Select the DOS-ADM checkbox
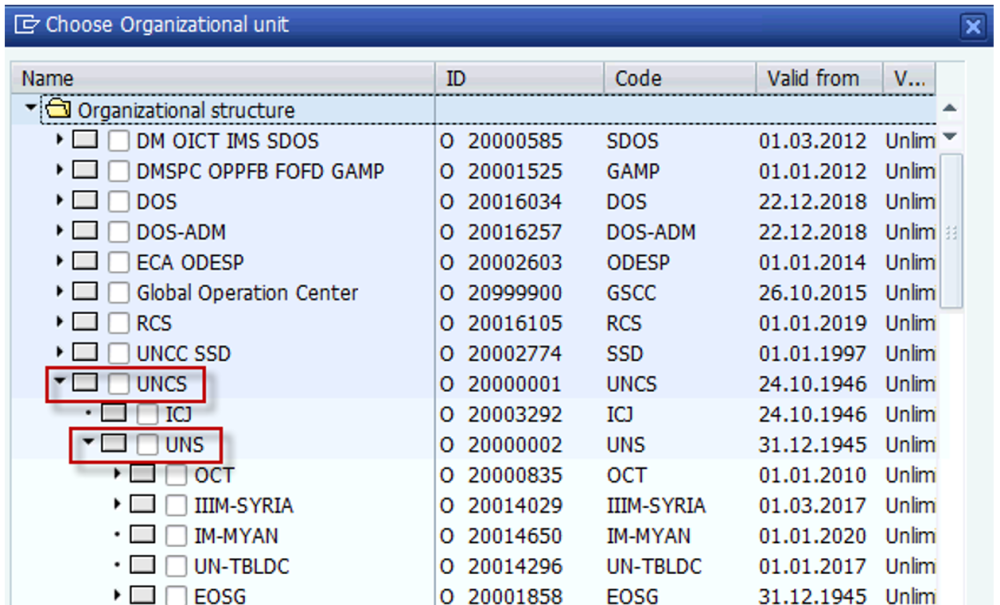Viewport: 1000px width, 605px height. [x=119, y=232]
